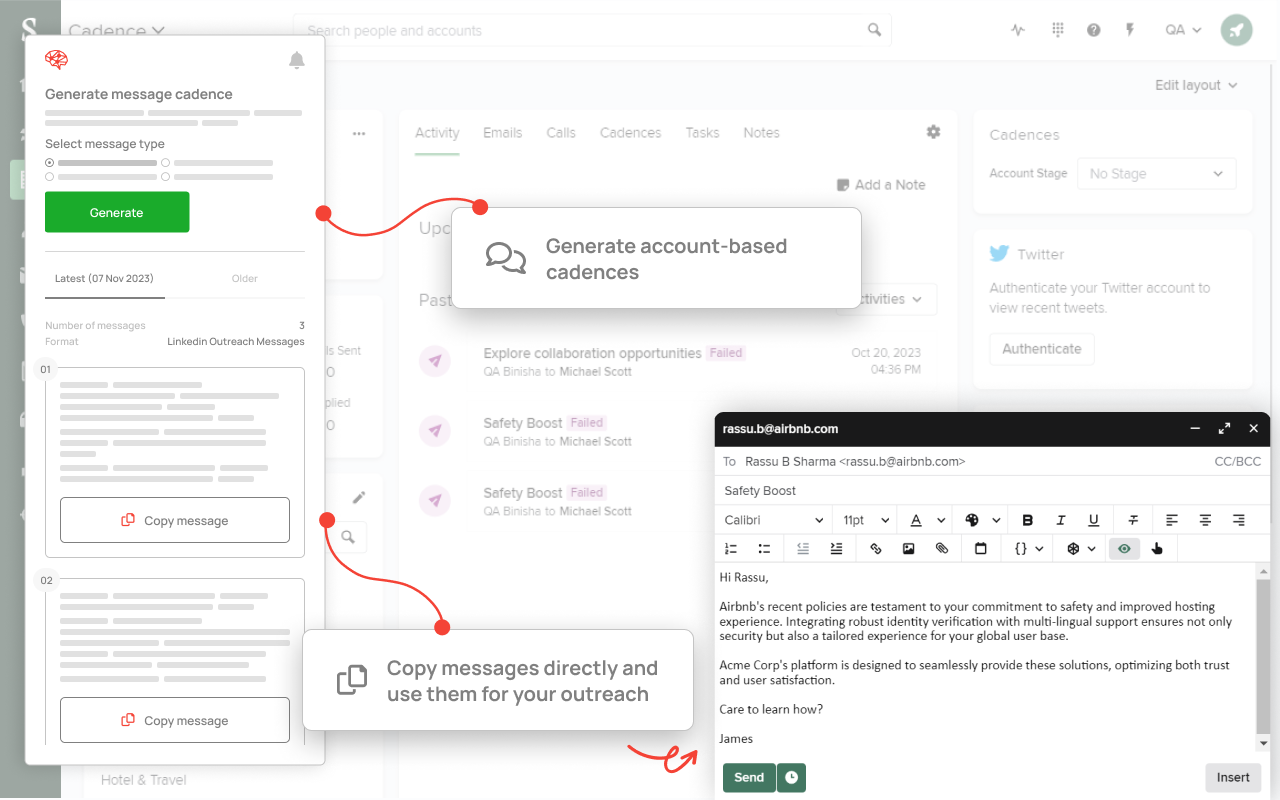Click the pencil edit icon

pos(359,497)
